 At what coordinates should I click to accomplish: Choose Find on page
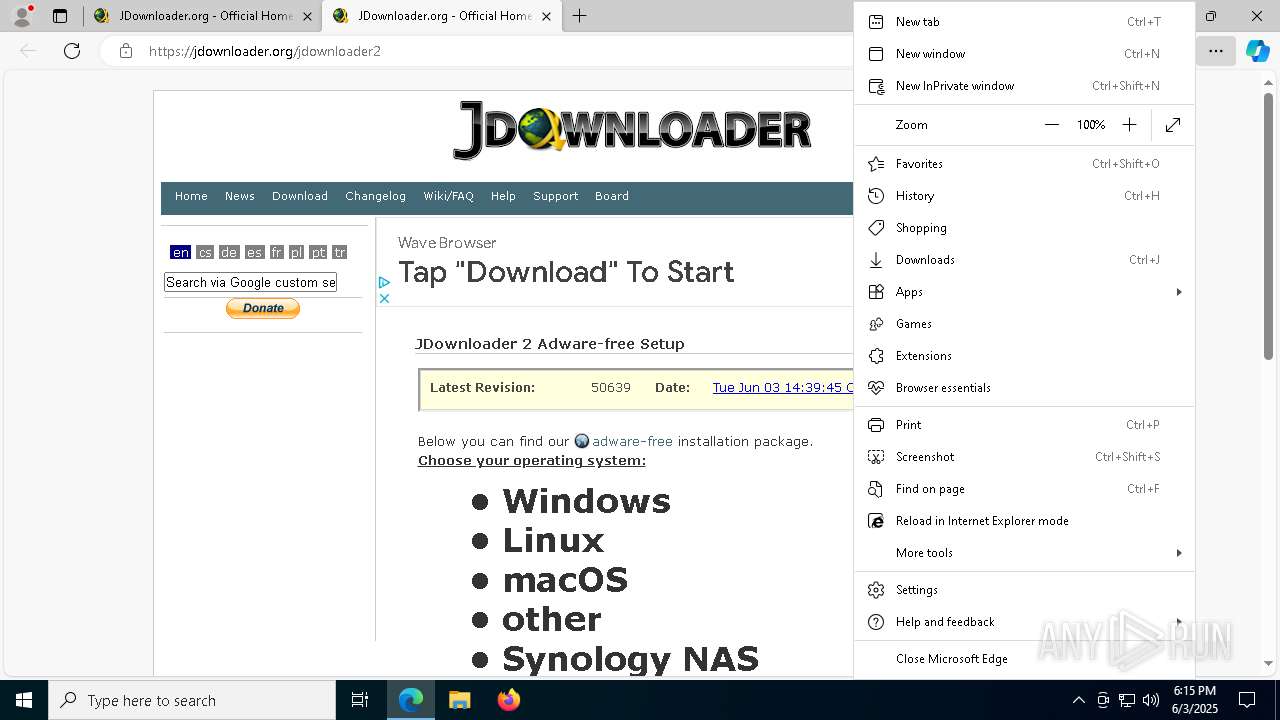(x=1024, y=489)
